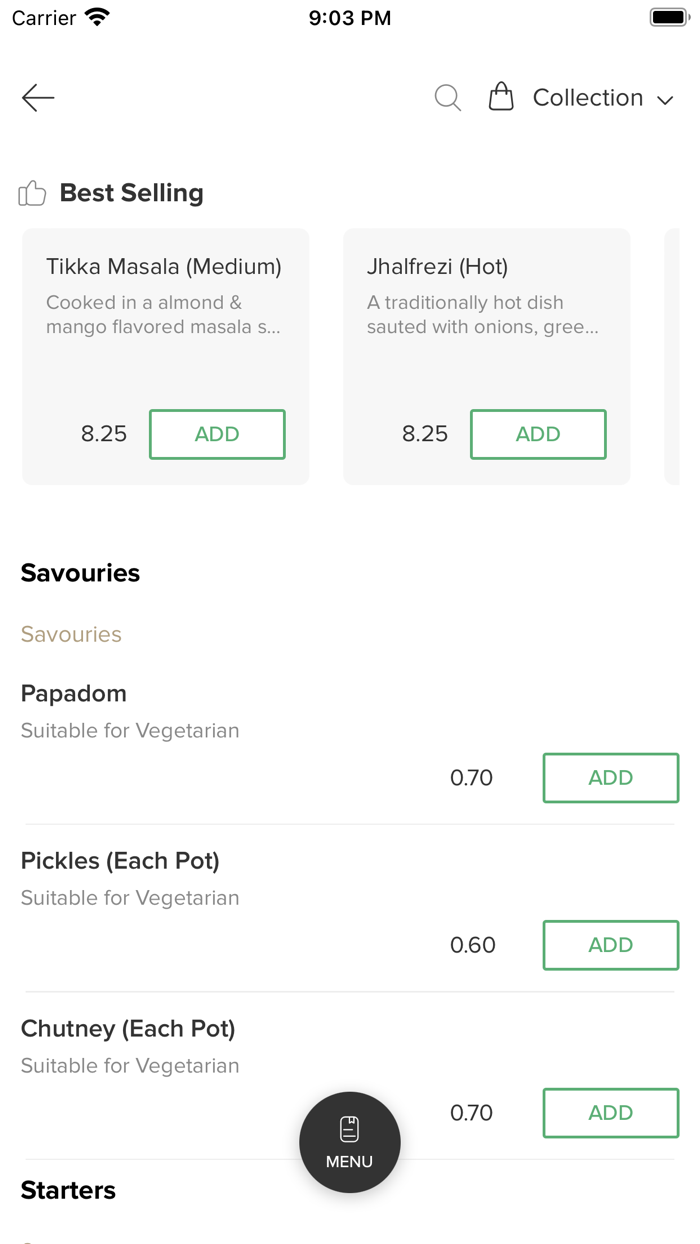Open the search magnifier icon

(x=447, y=97)
